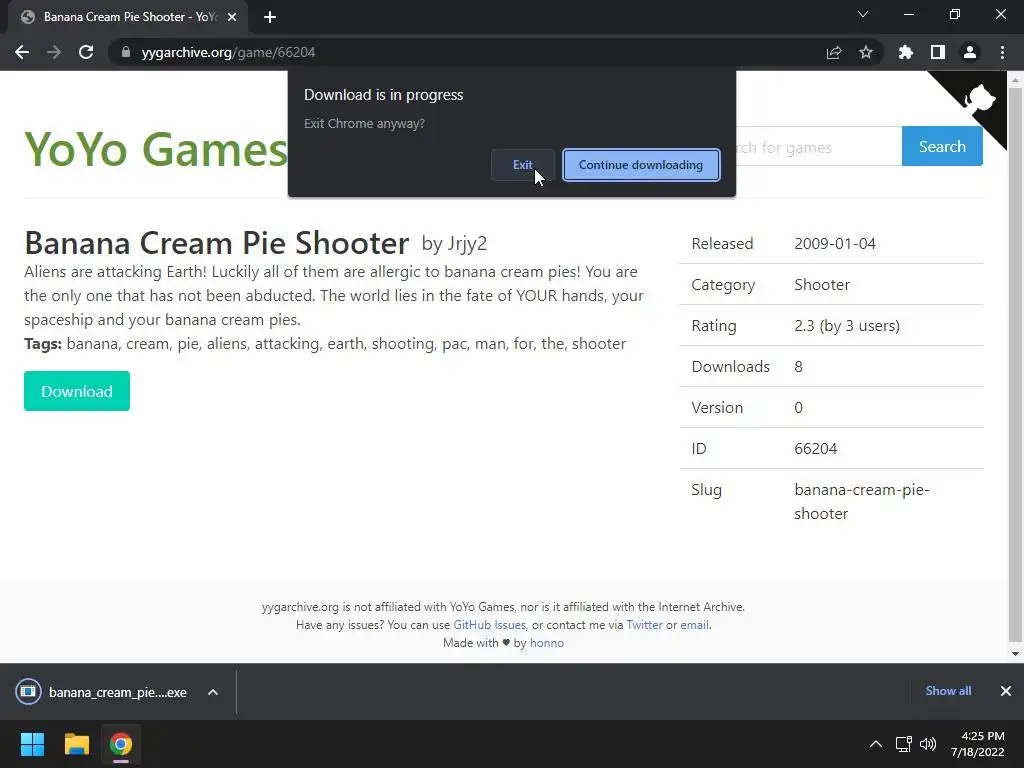Open the tab search chevron
Screen dimensions: 1024x768
tap(863, 14)
